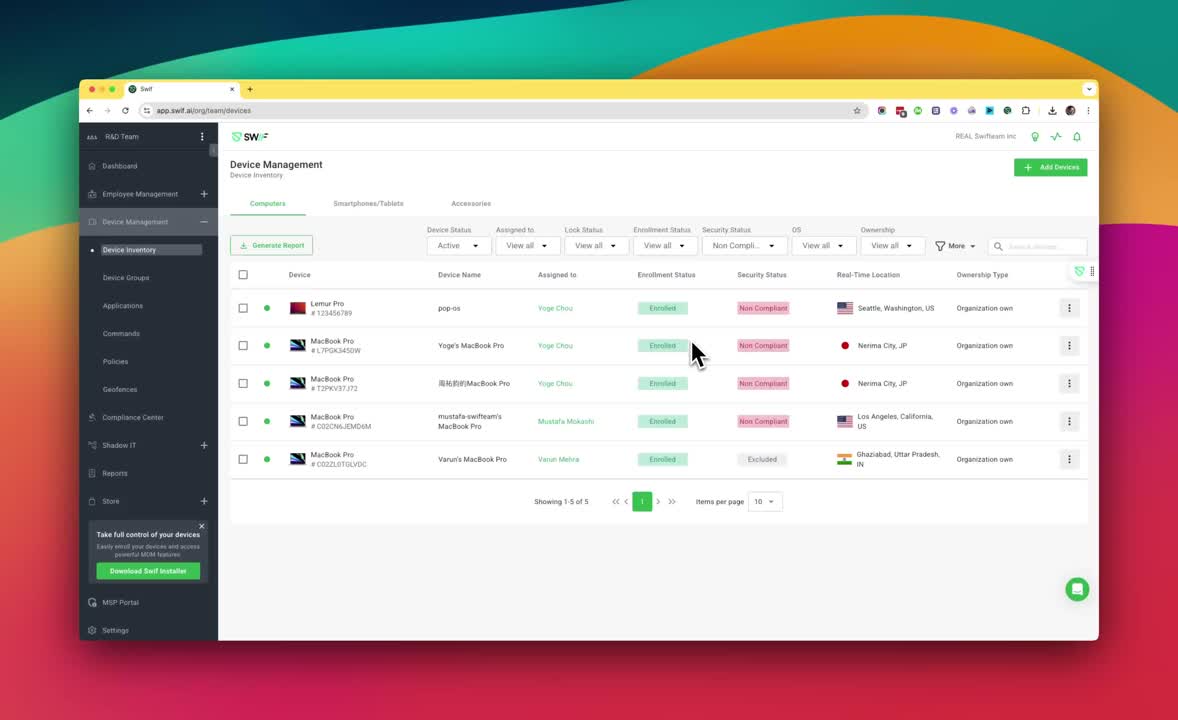The height and width of the screenshot is (720, 1178).
Task: Open the Assigned to filter dropdown
Action: [527, 246]
